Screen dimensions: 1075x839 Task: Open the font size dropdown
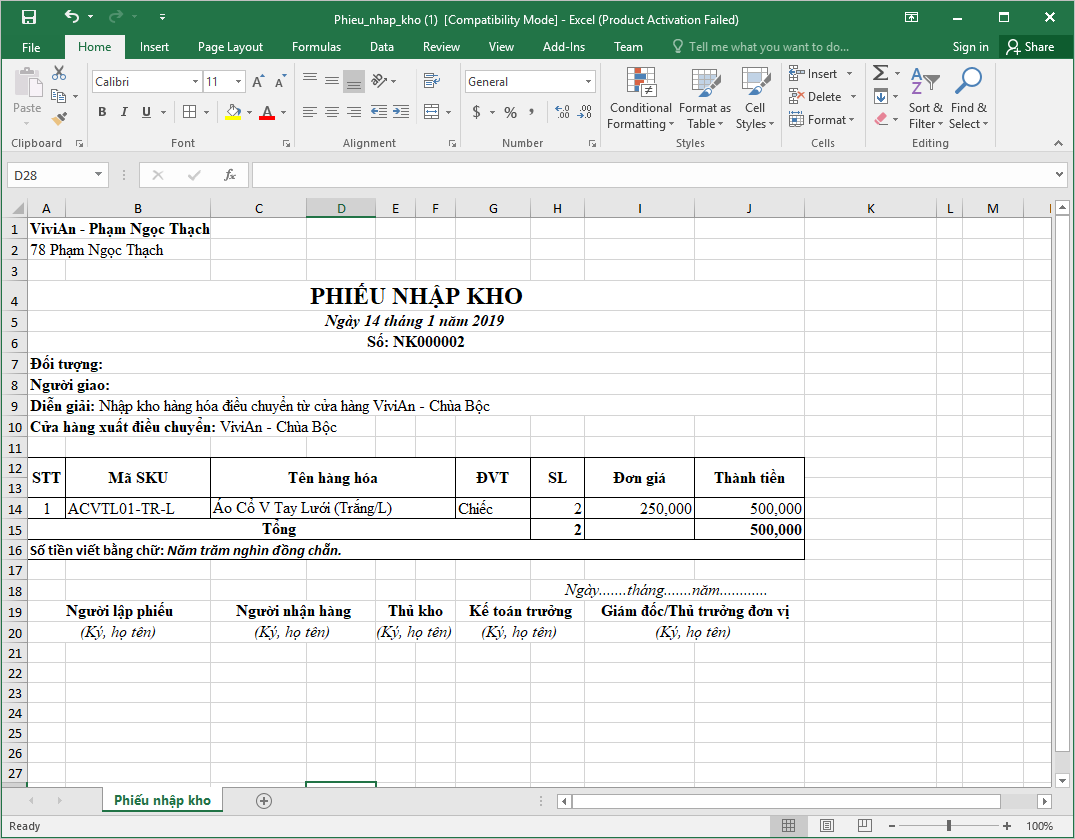pos(238,82)
